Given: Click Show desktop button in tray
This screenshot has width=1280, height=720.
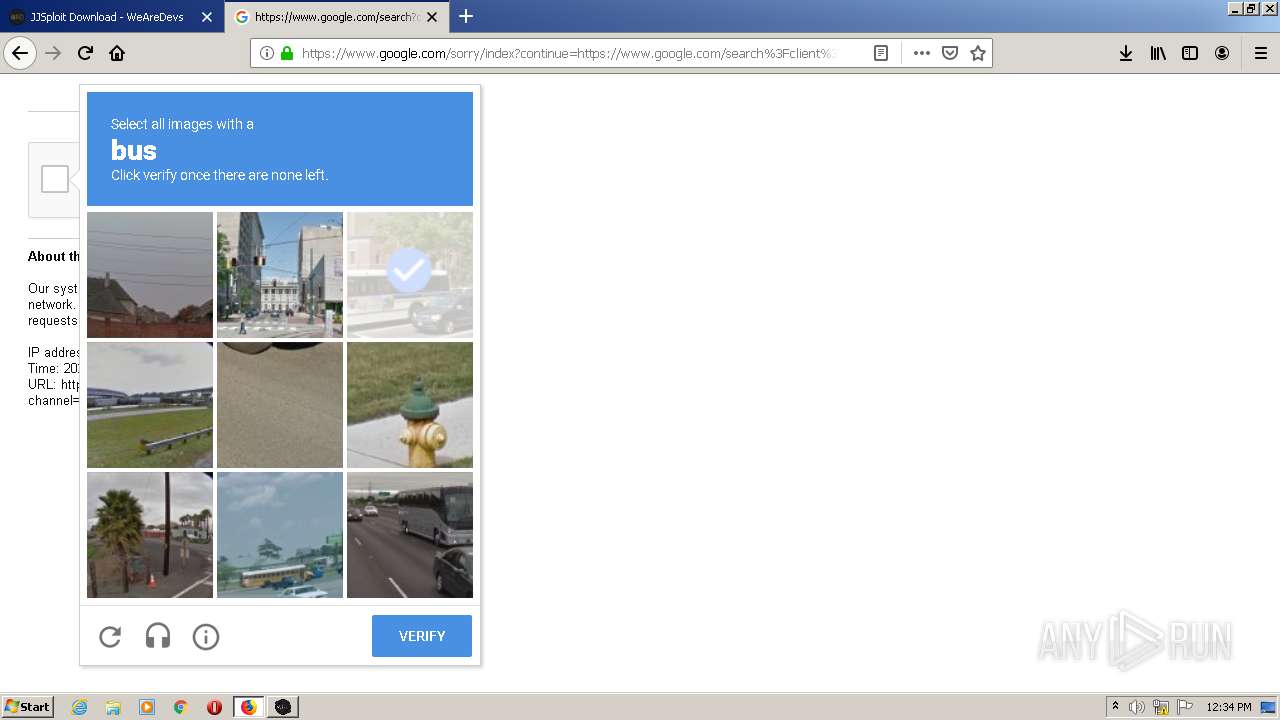Looking at the screenshot, I should 1269,707.
